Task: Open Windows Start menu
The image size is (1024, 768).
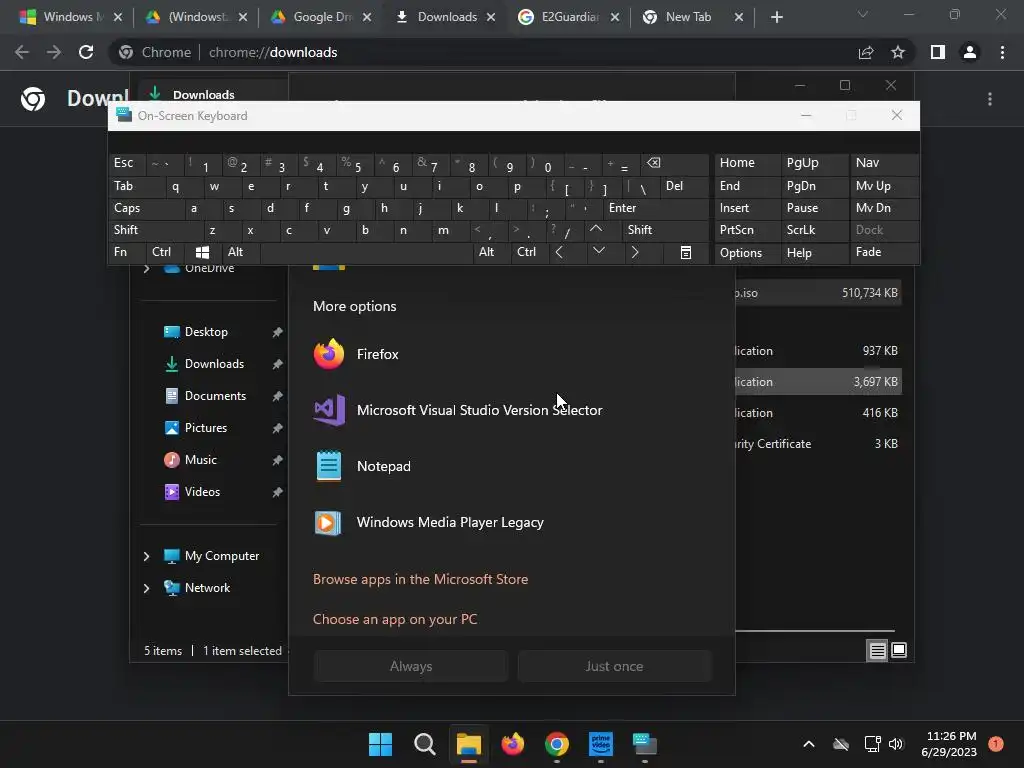Action: click(380, 744)
